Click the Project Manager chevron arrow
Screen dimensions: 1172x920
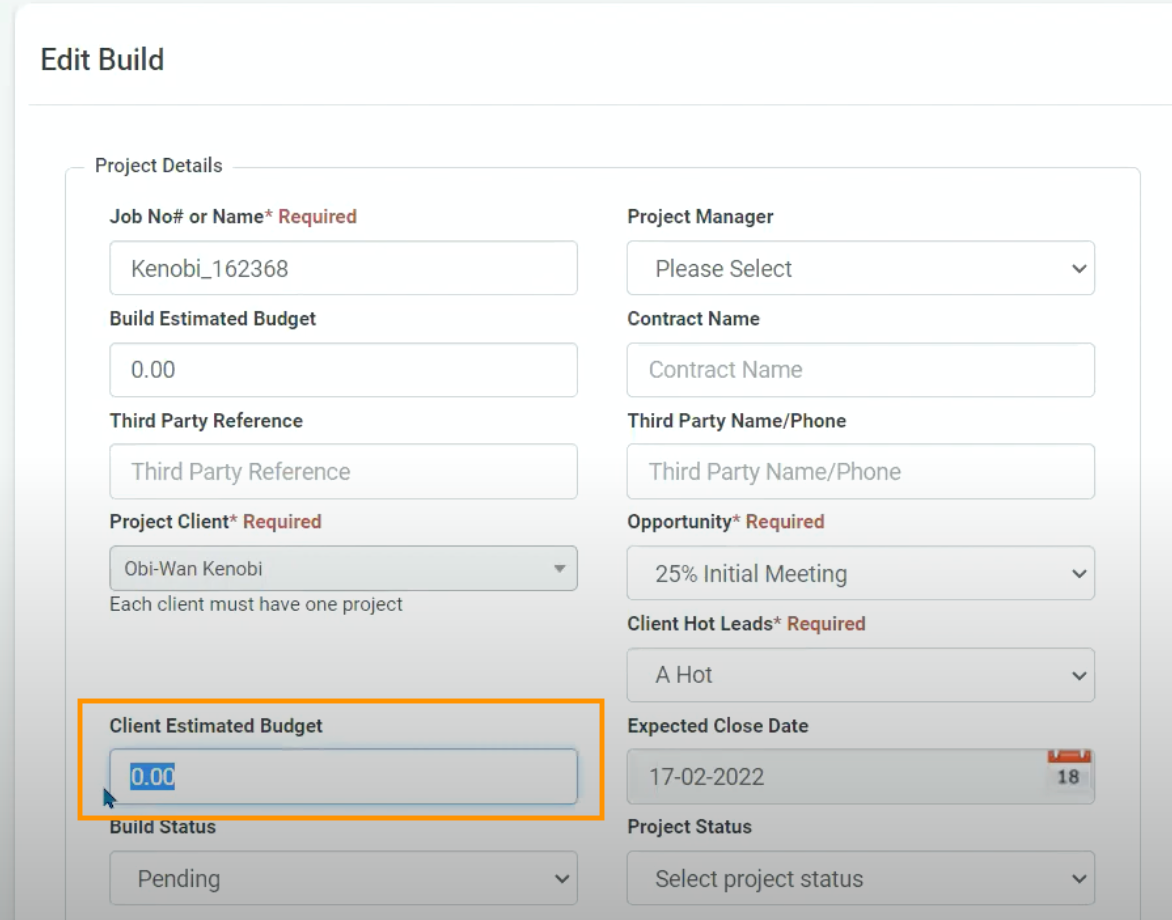point(1079,268)
